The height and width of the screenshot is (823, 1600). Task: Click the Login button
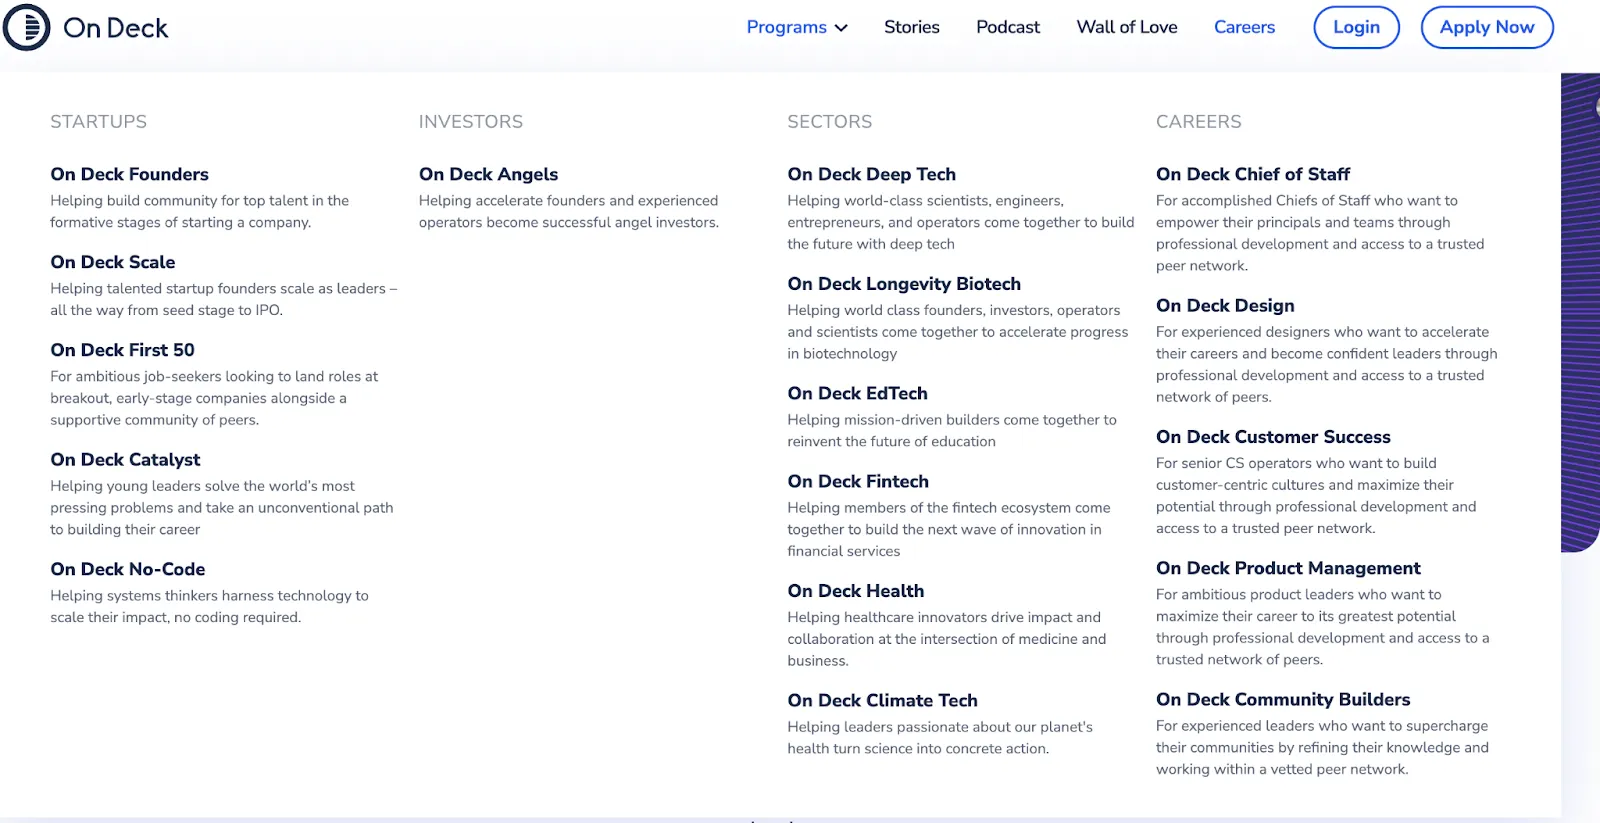point(1356,27)
